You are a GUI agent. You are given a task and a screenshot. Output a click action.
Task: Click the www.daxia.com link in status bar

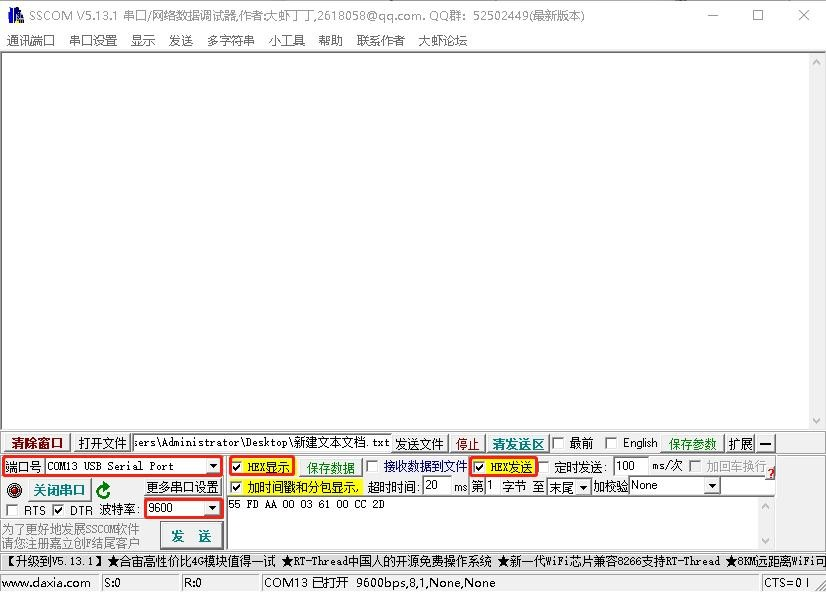pos(46,583)
